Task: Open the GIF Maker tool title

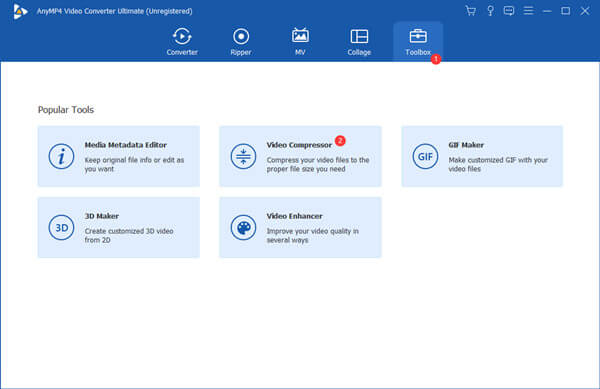Action: coord(466,145)
